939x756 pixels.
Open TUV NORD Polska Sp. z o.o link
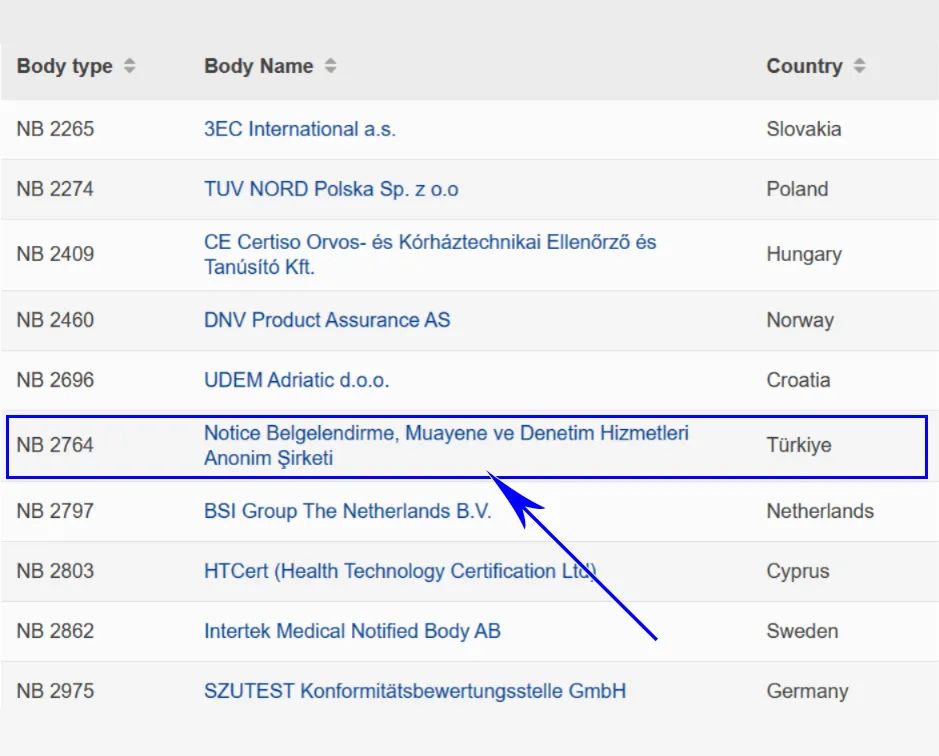pyautogui.click(x=331, y=189)
